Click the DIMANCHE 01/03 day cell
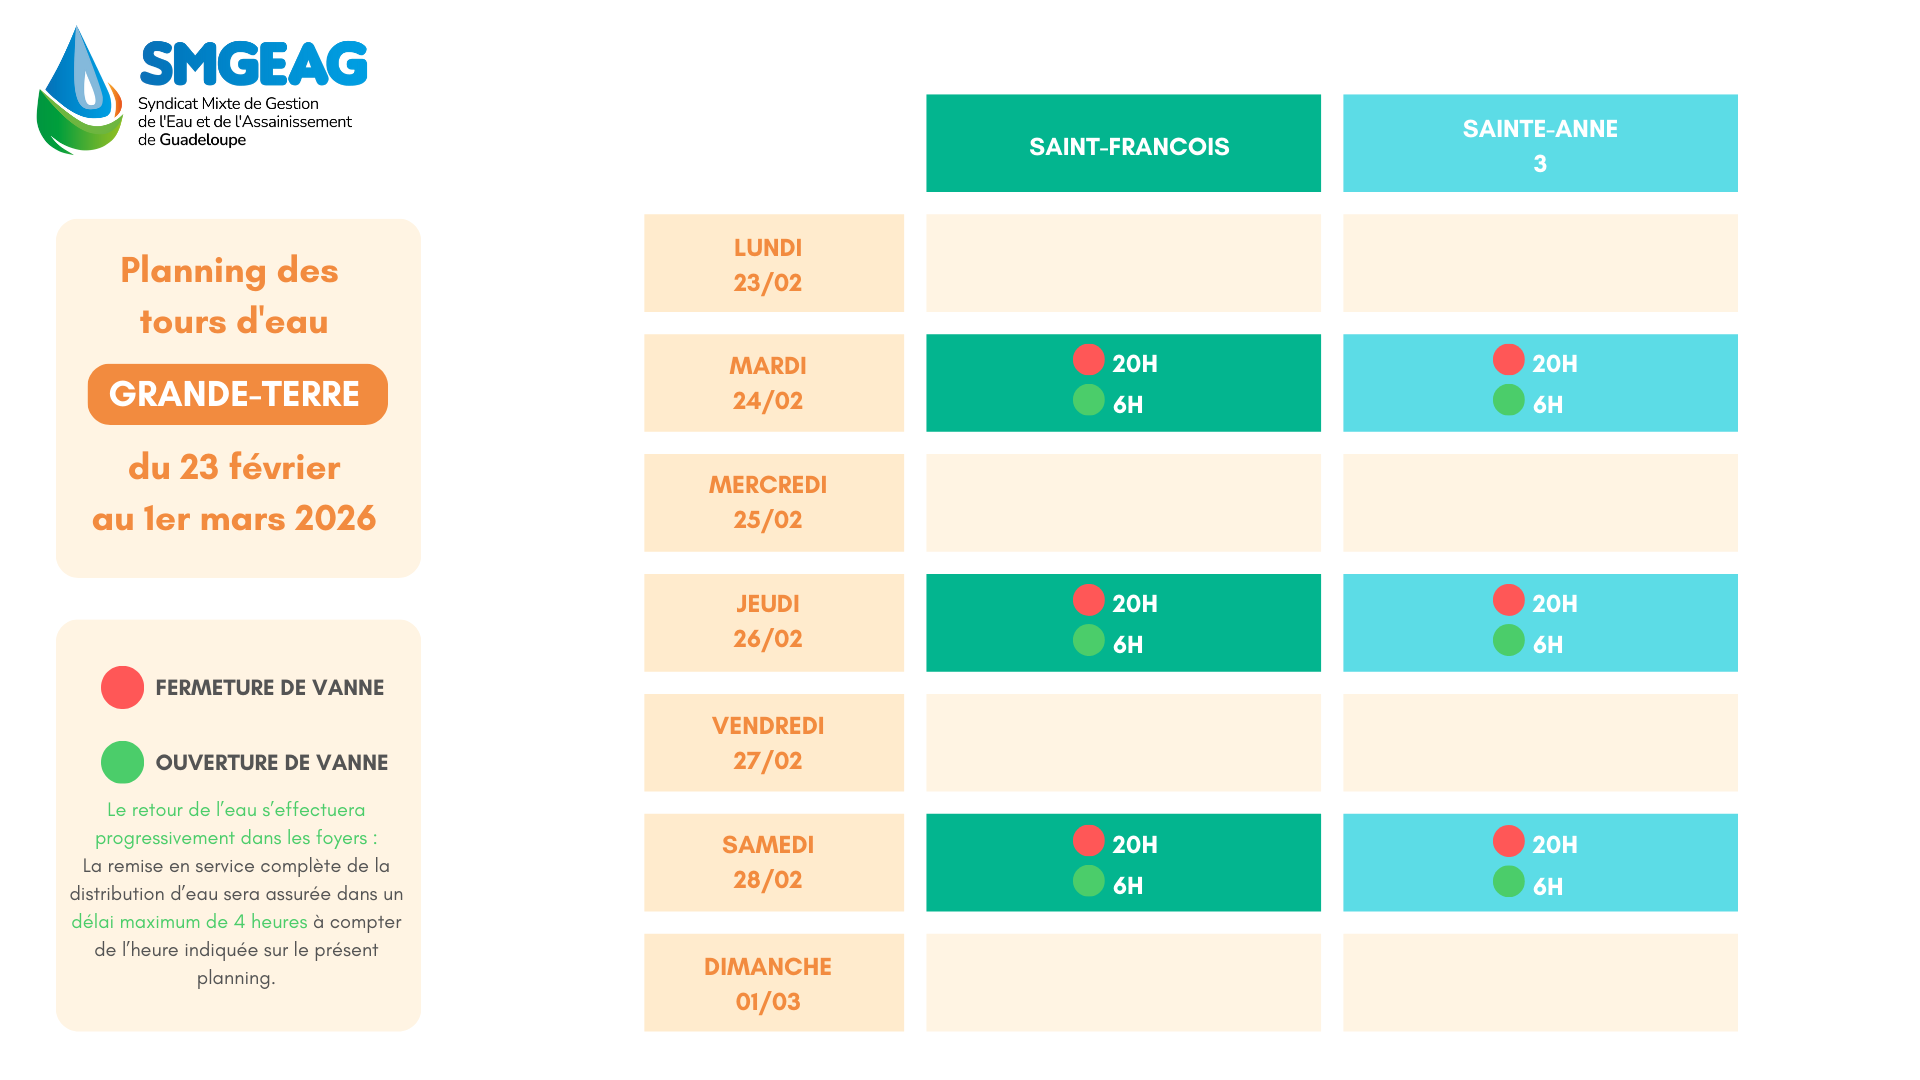 tap(773, 982)
